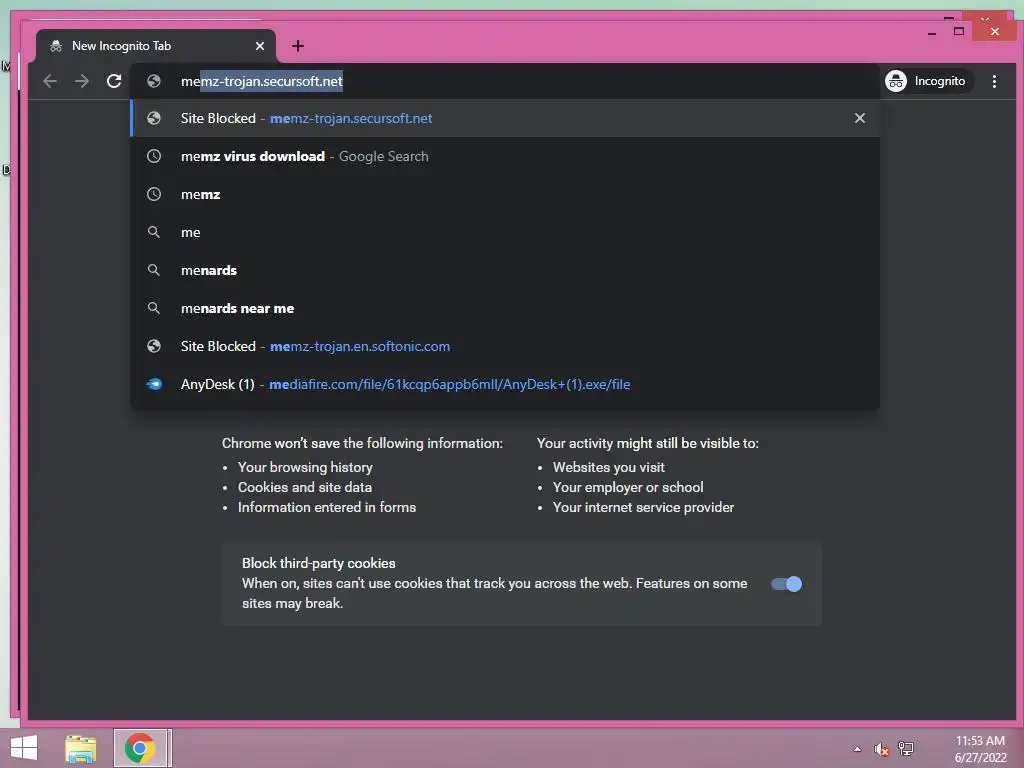The width and height of the screenshot is (1024, 768).
Task: Choose the 'memz virus download' Google Search suggestion
Action: point(504,156)
